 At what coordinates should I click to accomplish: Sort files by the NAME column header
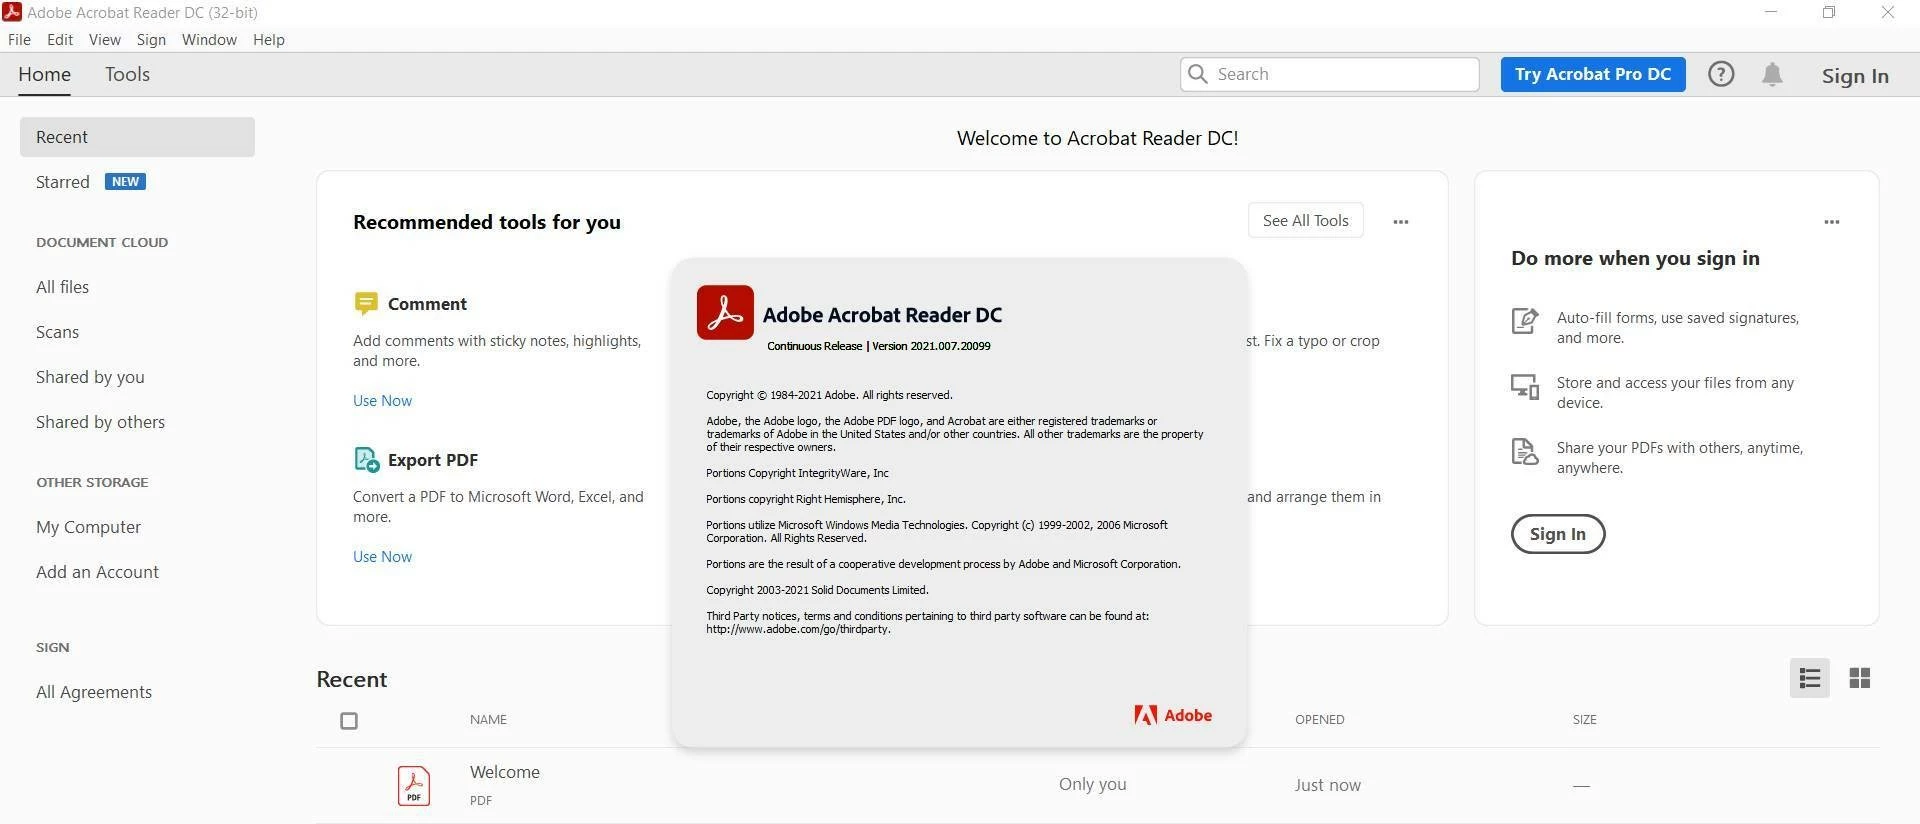[x=488, y=720]
